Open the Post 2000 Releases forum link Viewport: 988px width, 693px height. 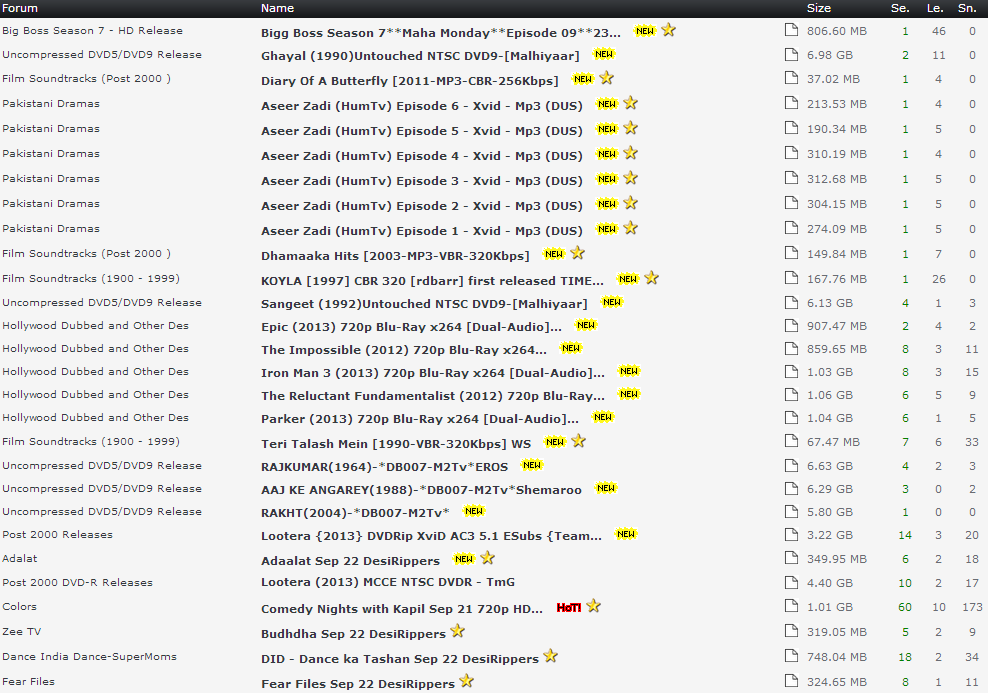(x=57, y=534)
